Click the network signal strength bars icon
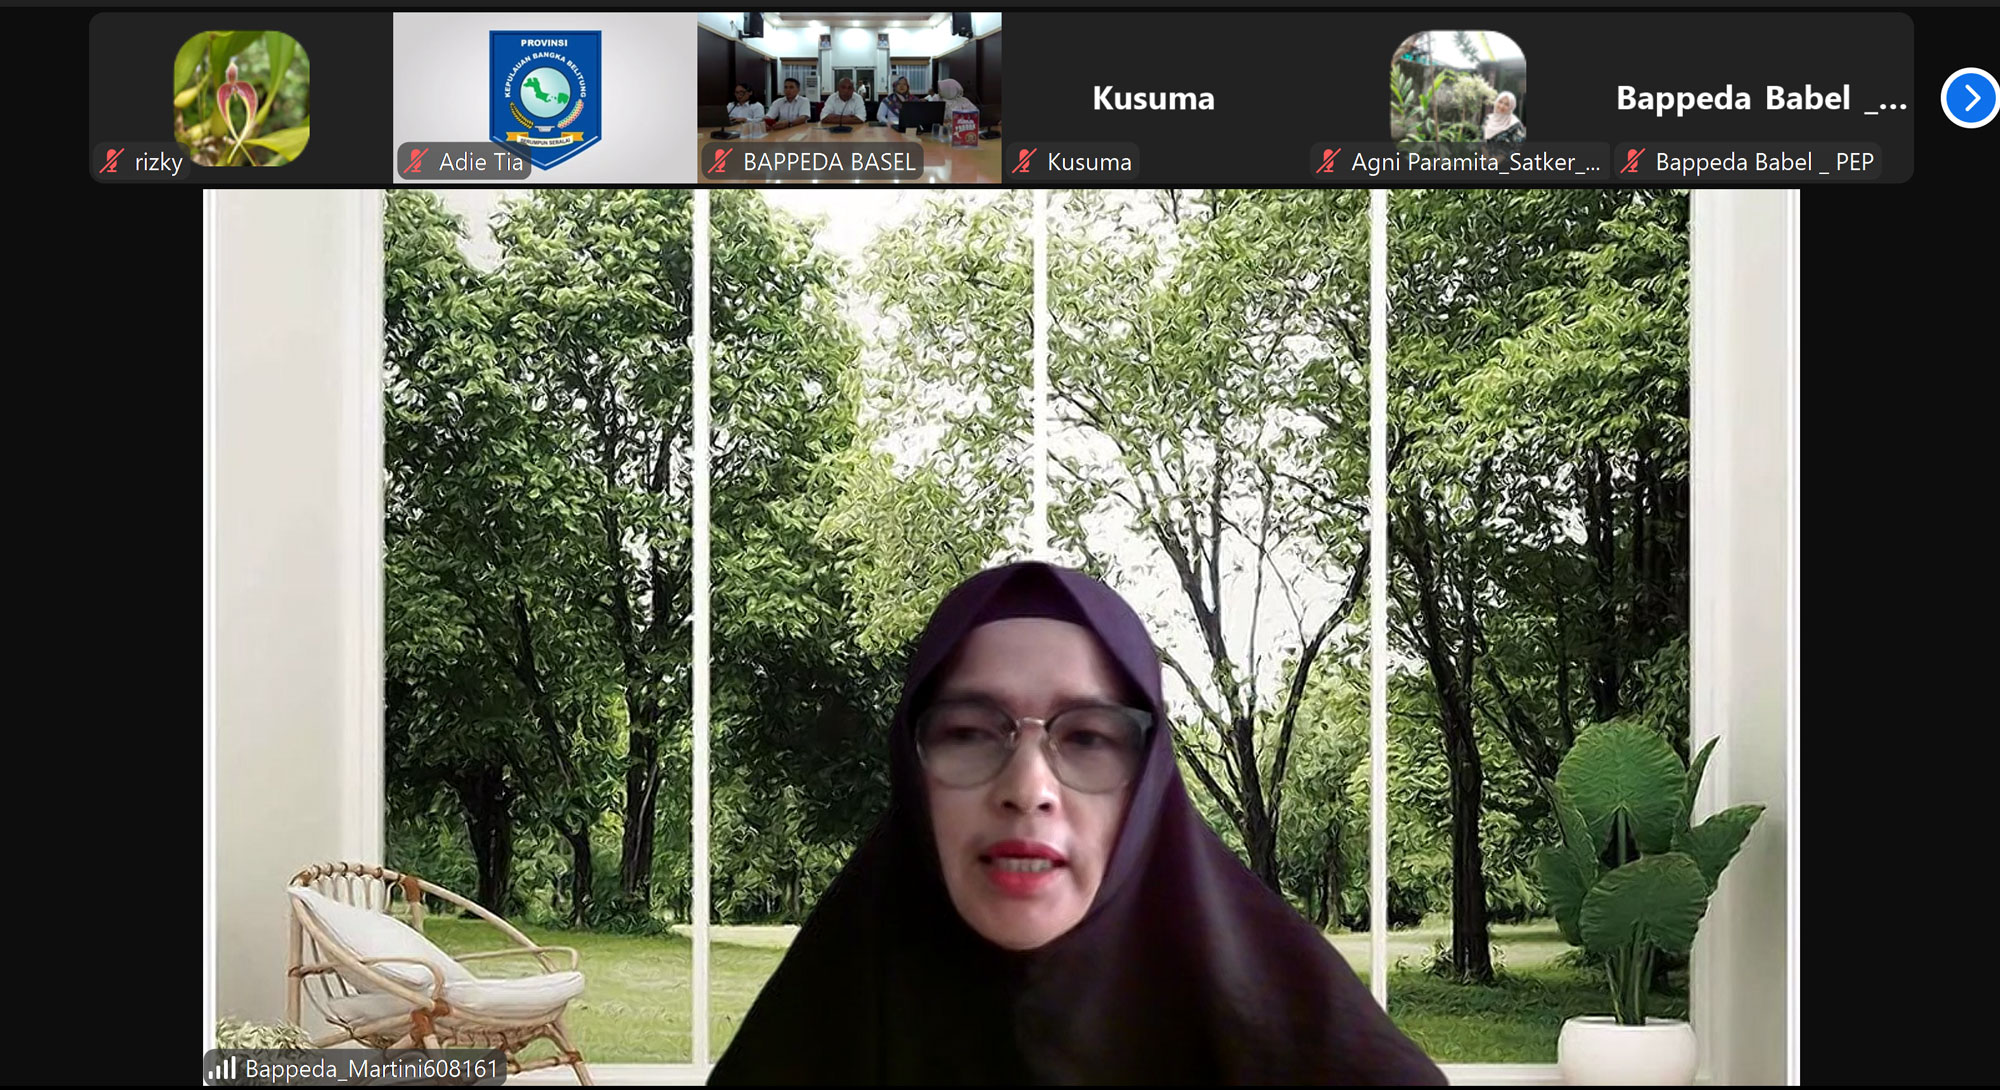The width and height of the screenshot is (2000, 1090). 222,1068
